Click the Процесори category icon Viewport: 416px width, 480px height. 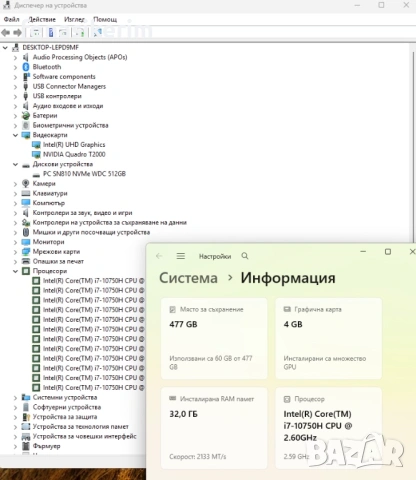point(26,271)
